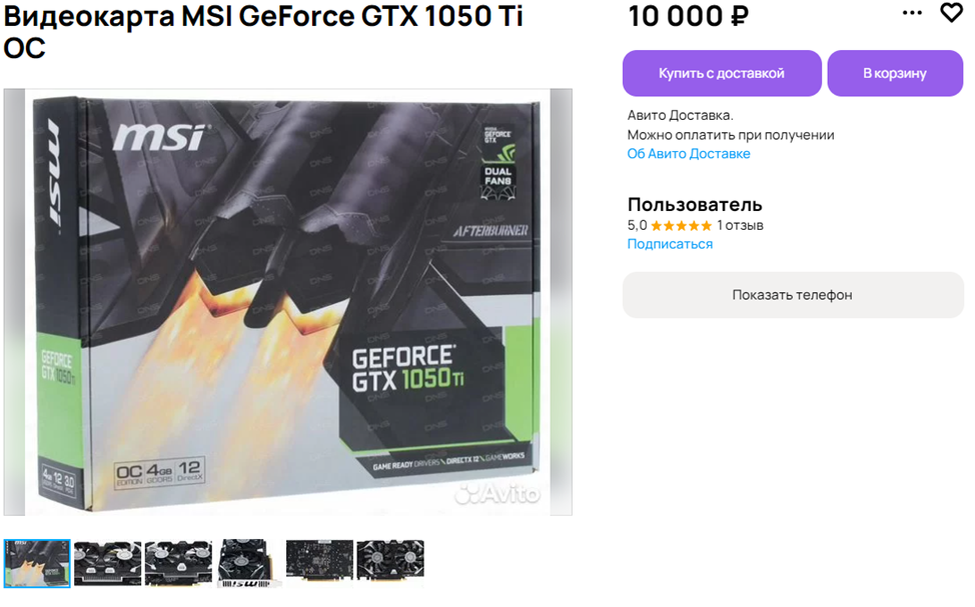The width and height of the screenshot is (975, 607).
Task: Click the Купить с доставкой button
Action: click(x=722, y=73)
